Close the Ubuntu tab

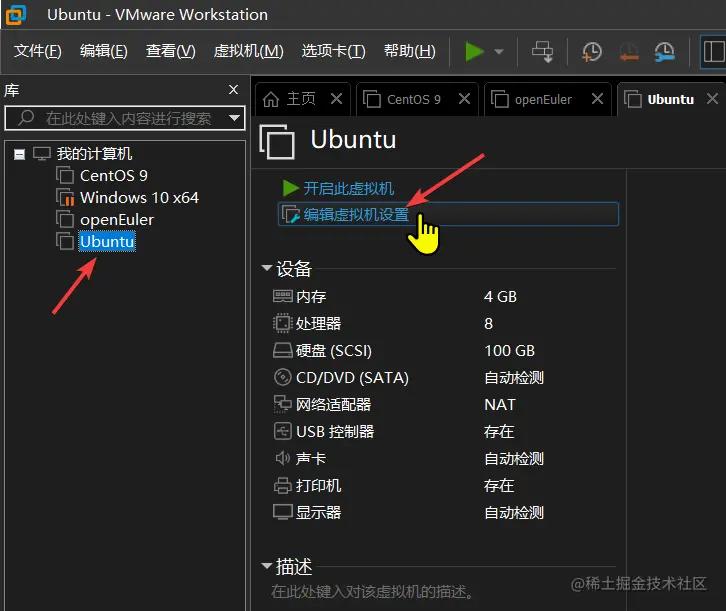click(x=713, y=99)
